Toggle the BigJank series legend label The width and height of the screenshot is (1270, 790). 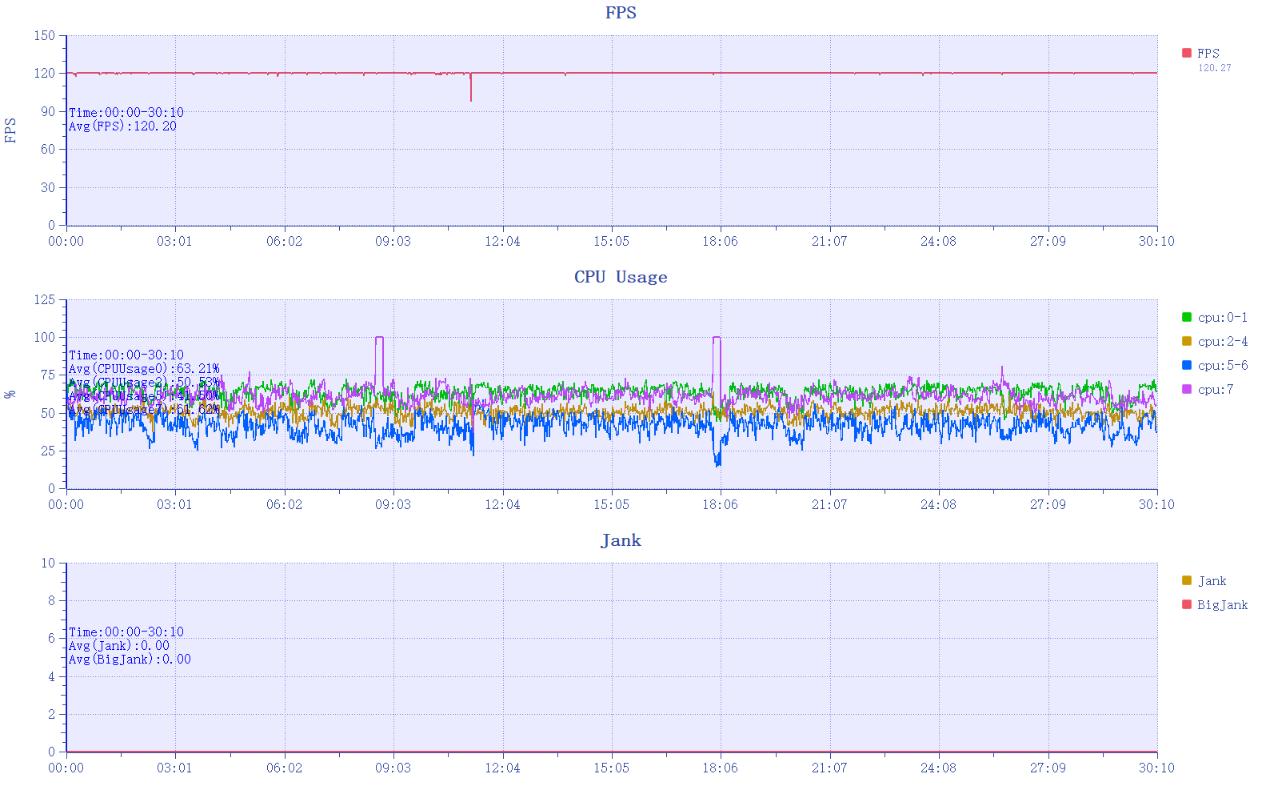tap(1222, 605)
